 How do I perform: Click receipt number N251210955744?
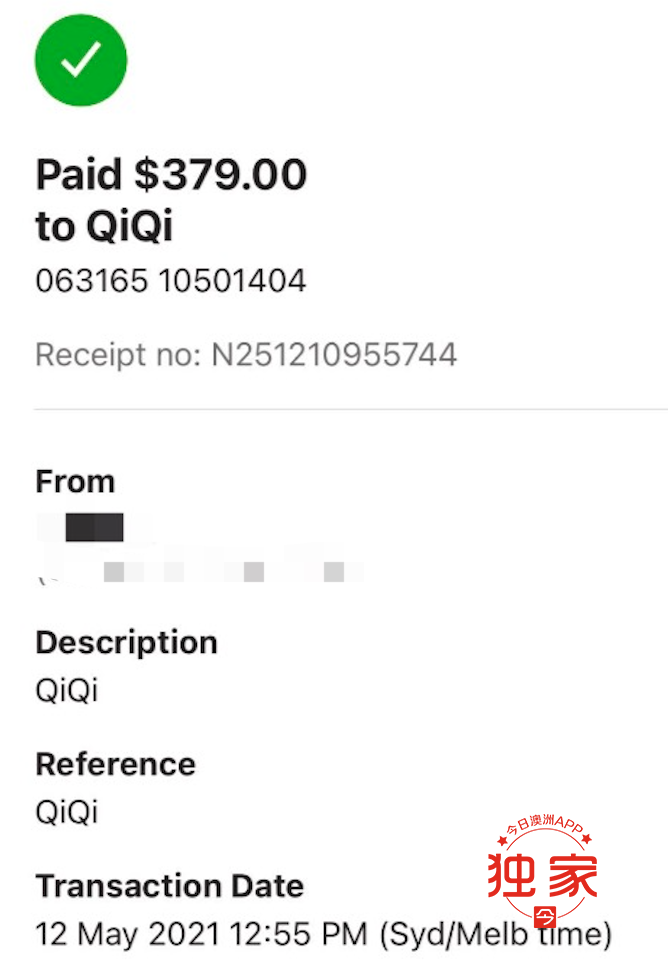point(334,355)
